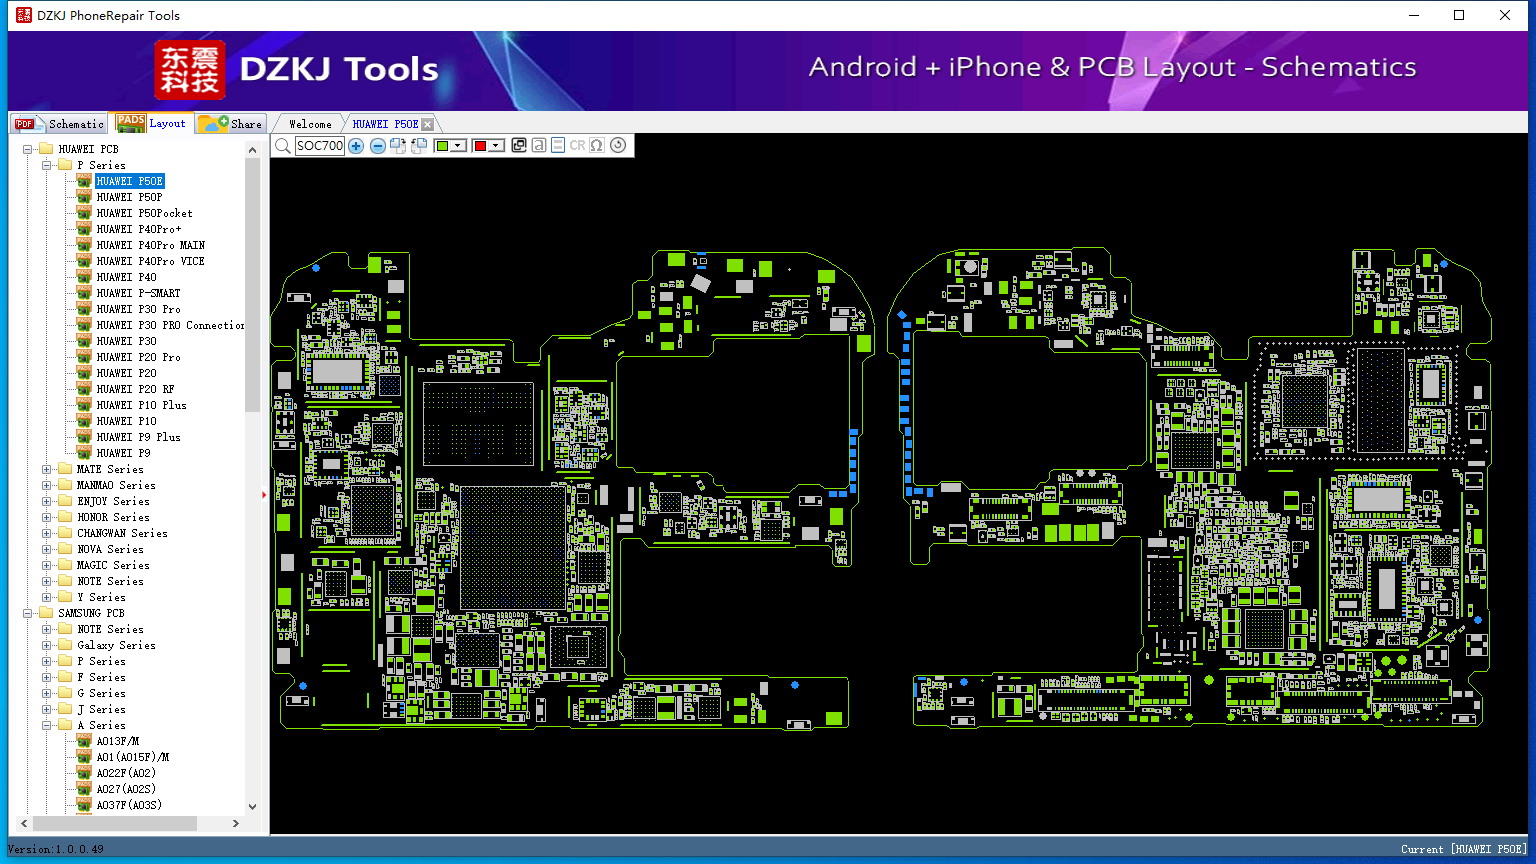The height and width of the screenshot is (864, 1536).
Task: Select HUAWEI P50E in the tree
Action: [x=130, y=181]
